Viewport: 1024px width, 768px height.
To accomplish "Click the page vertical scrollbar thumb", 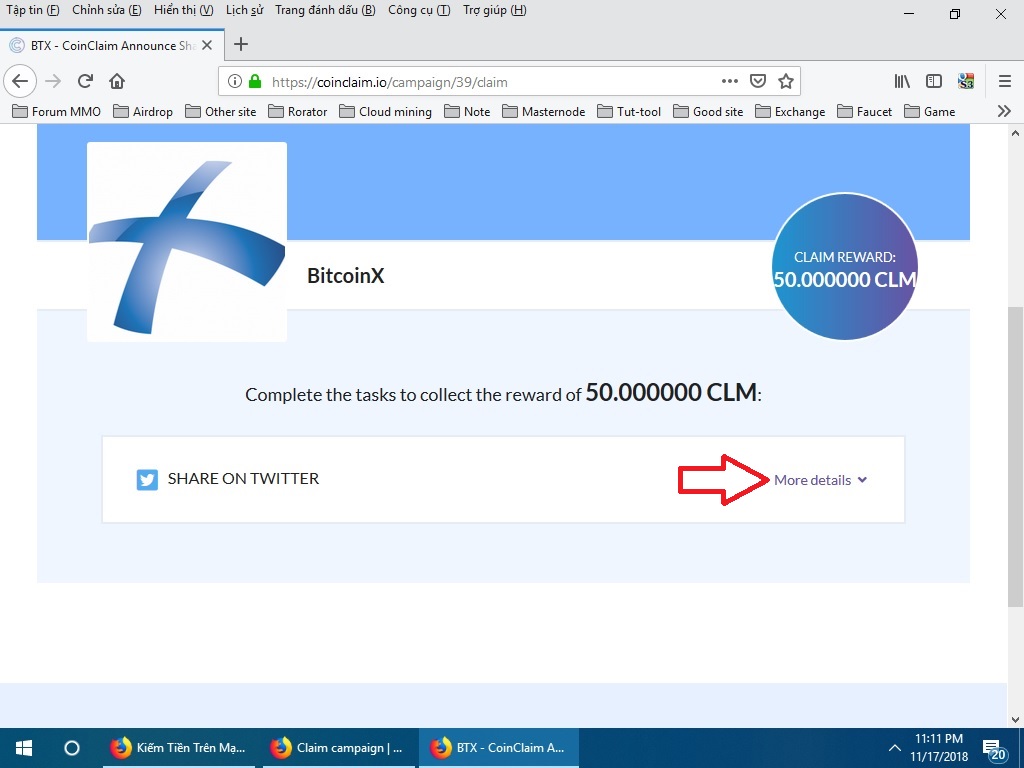I will (1015, 457).
